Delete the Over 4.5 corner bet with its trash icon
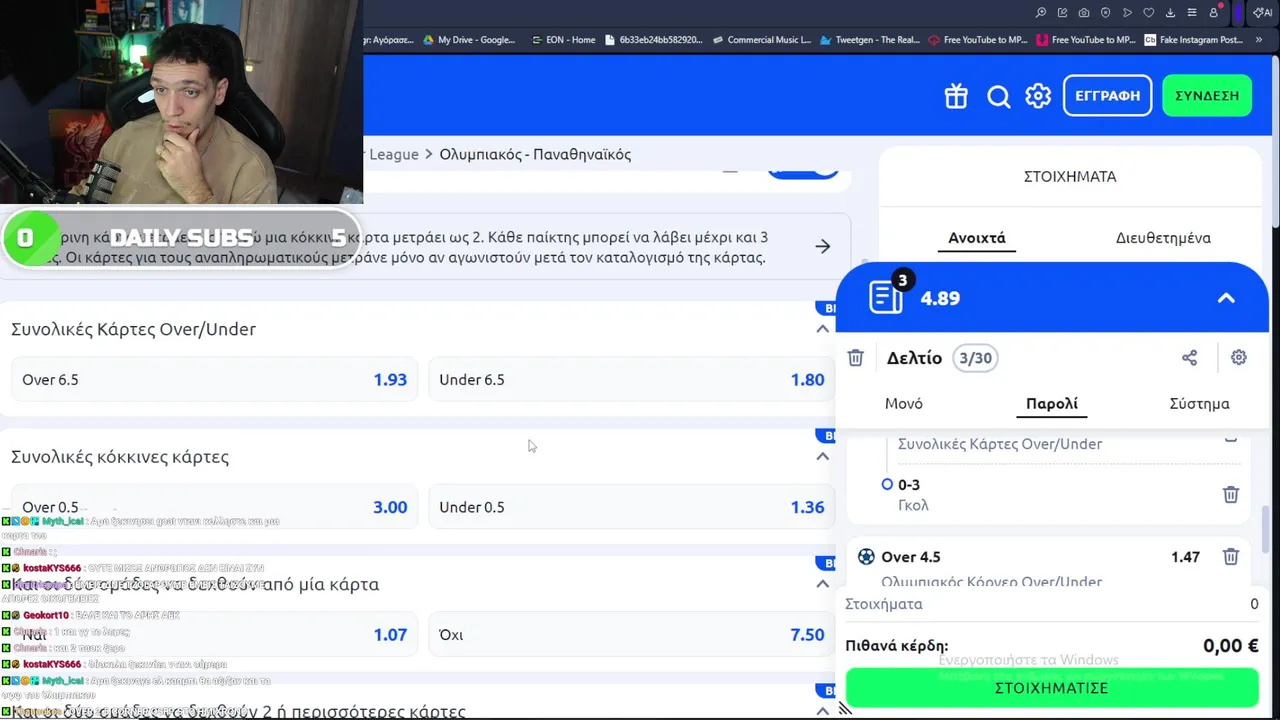 1231,557
